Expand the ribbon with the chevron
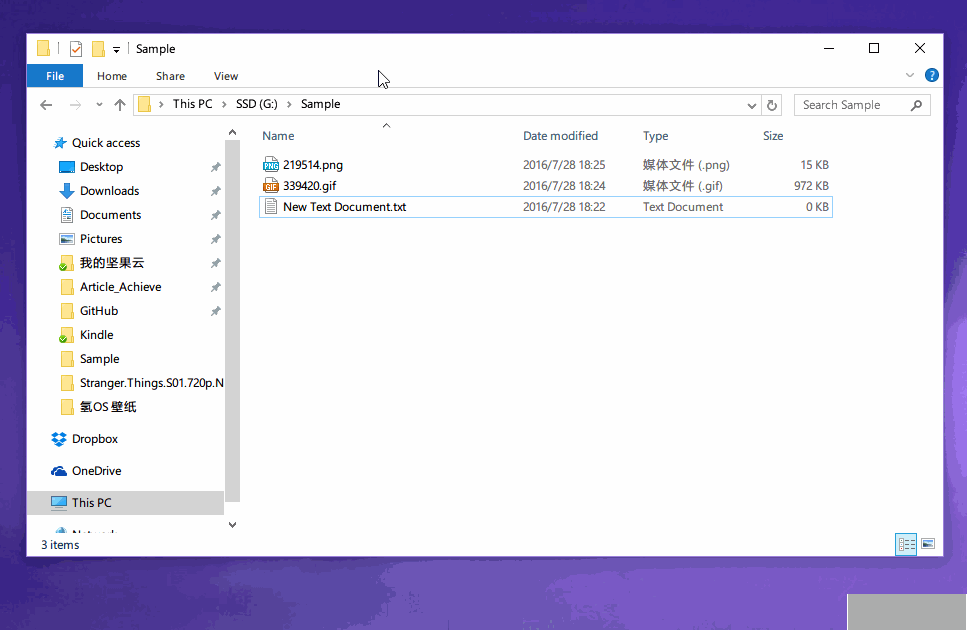Screen dimensions: 967x630 (x=910, y=75)
